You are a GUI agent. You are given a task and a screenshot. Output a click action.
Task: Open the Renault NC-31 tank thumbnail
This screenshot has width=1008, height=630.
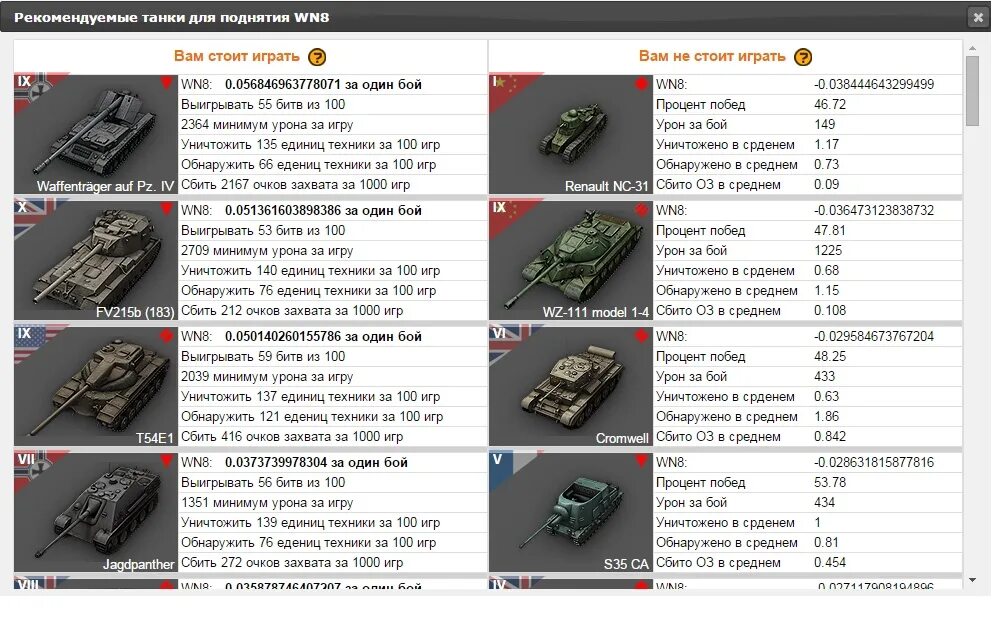pos(571,134)
